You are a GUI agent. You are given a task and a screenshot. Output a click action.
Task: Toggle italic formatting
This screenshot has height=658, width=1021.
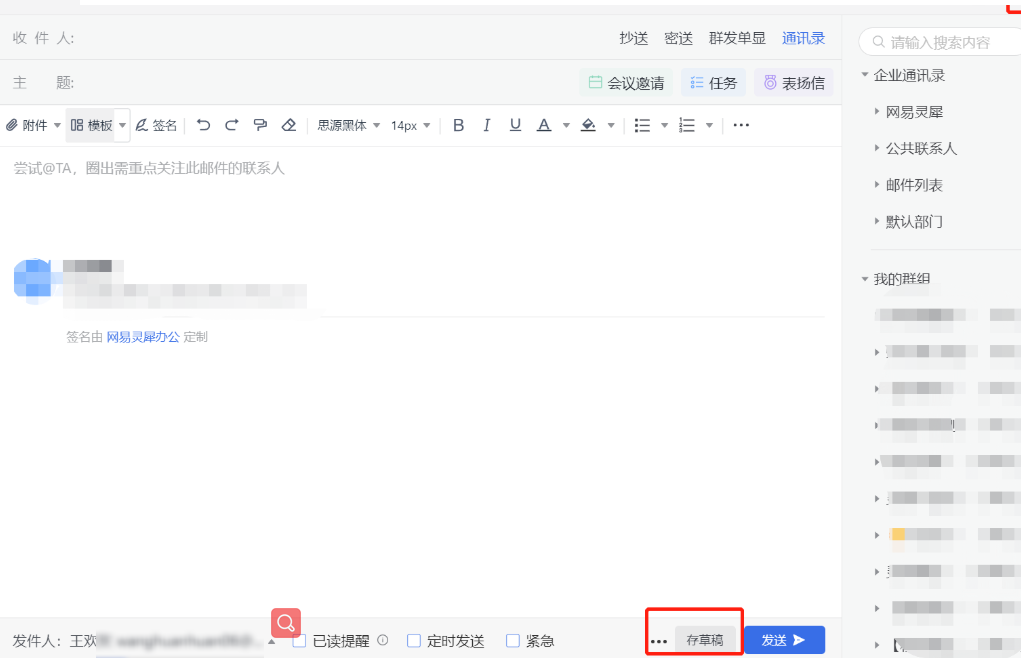pos(486,125)
